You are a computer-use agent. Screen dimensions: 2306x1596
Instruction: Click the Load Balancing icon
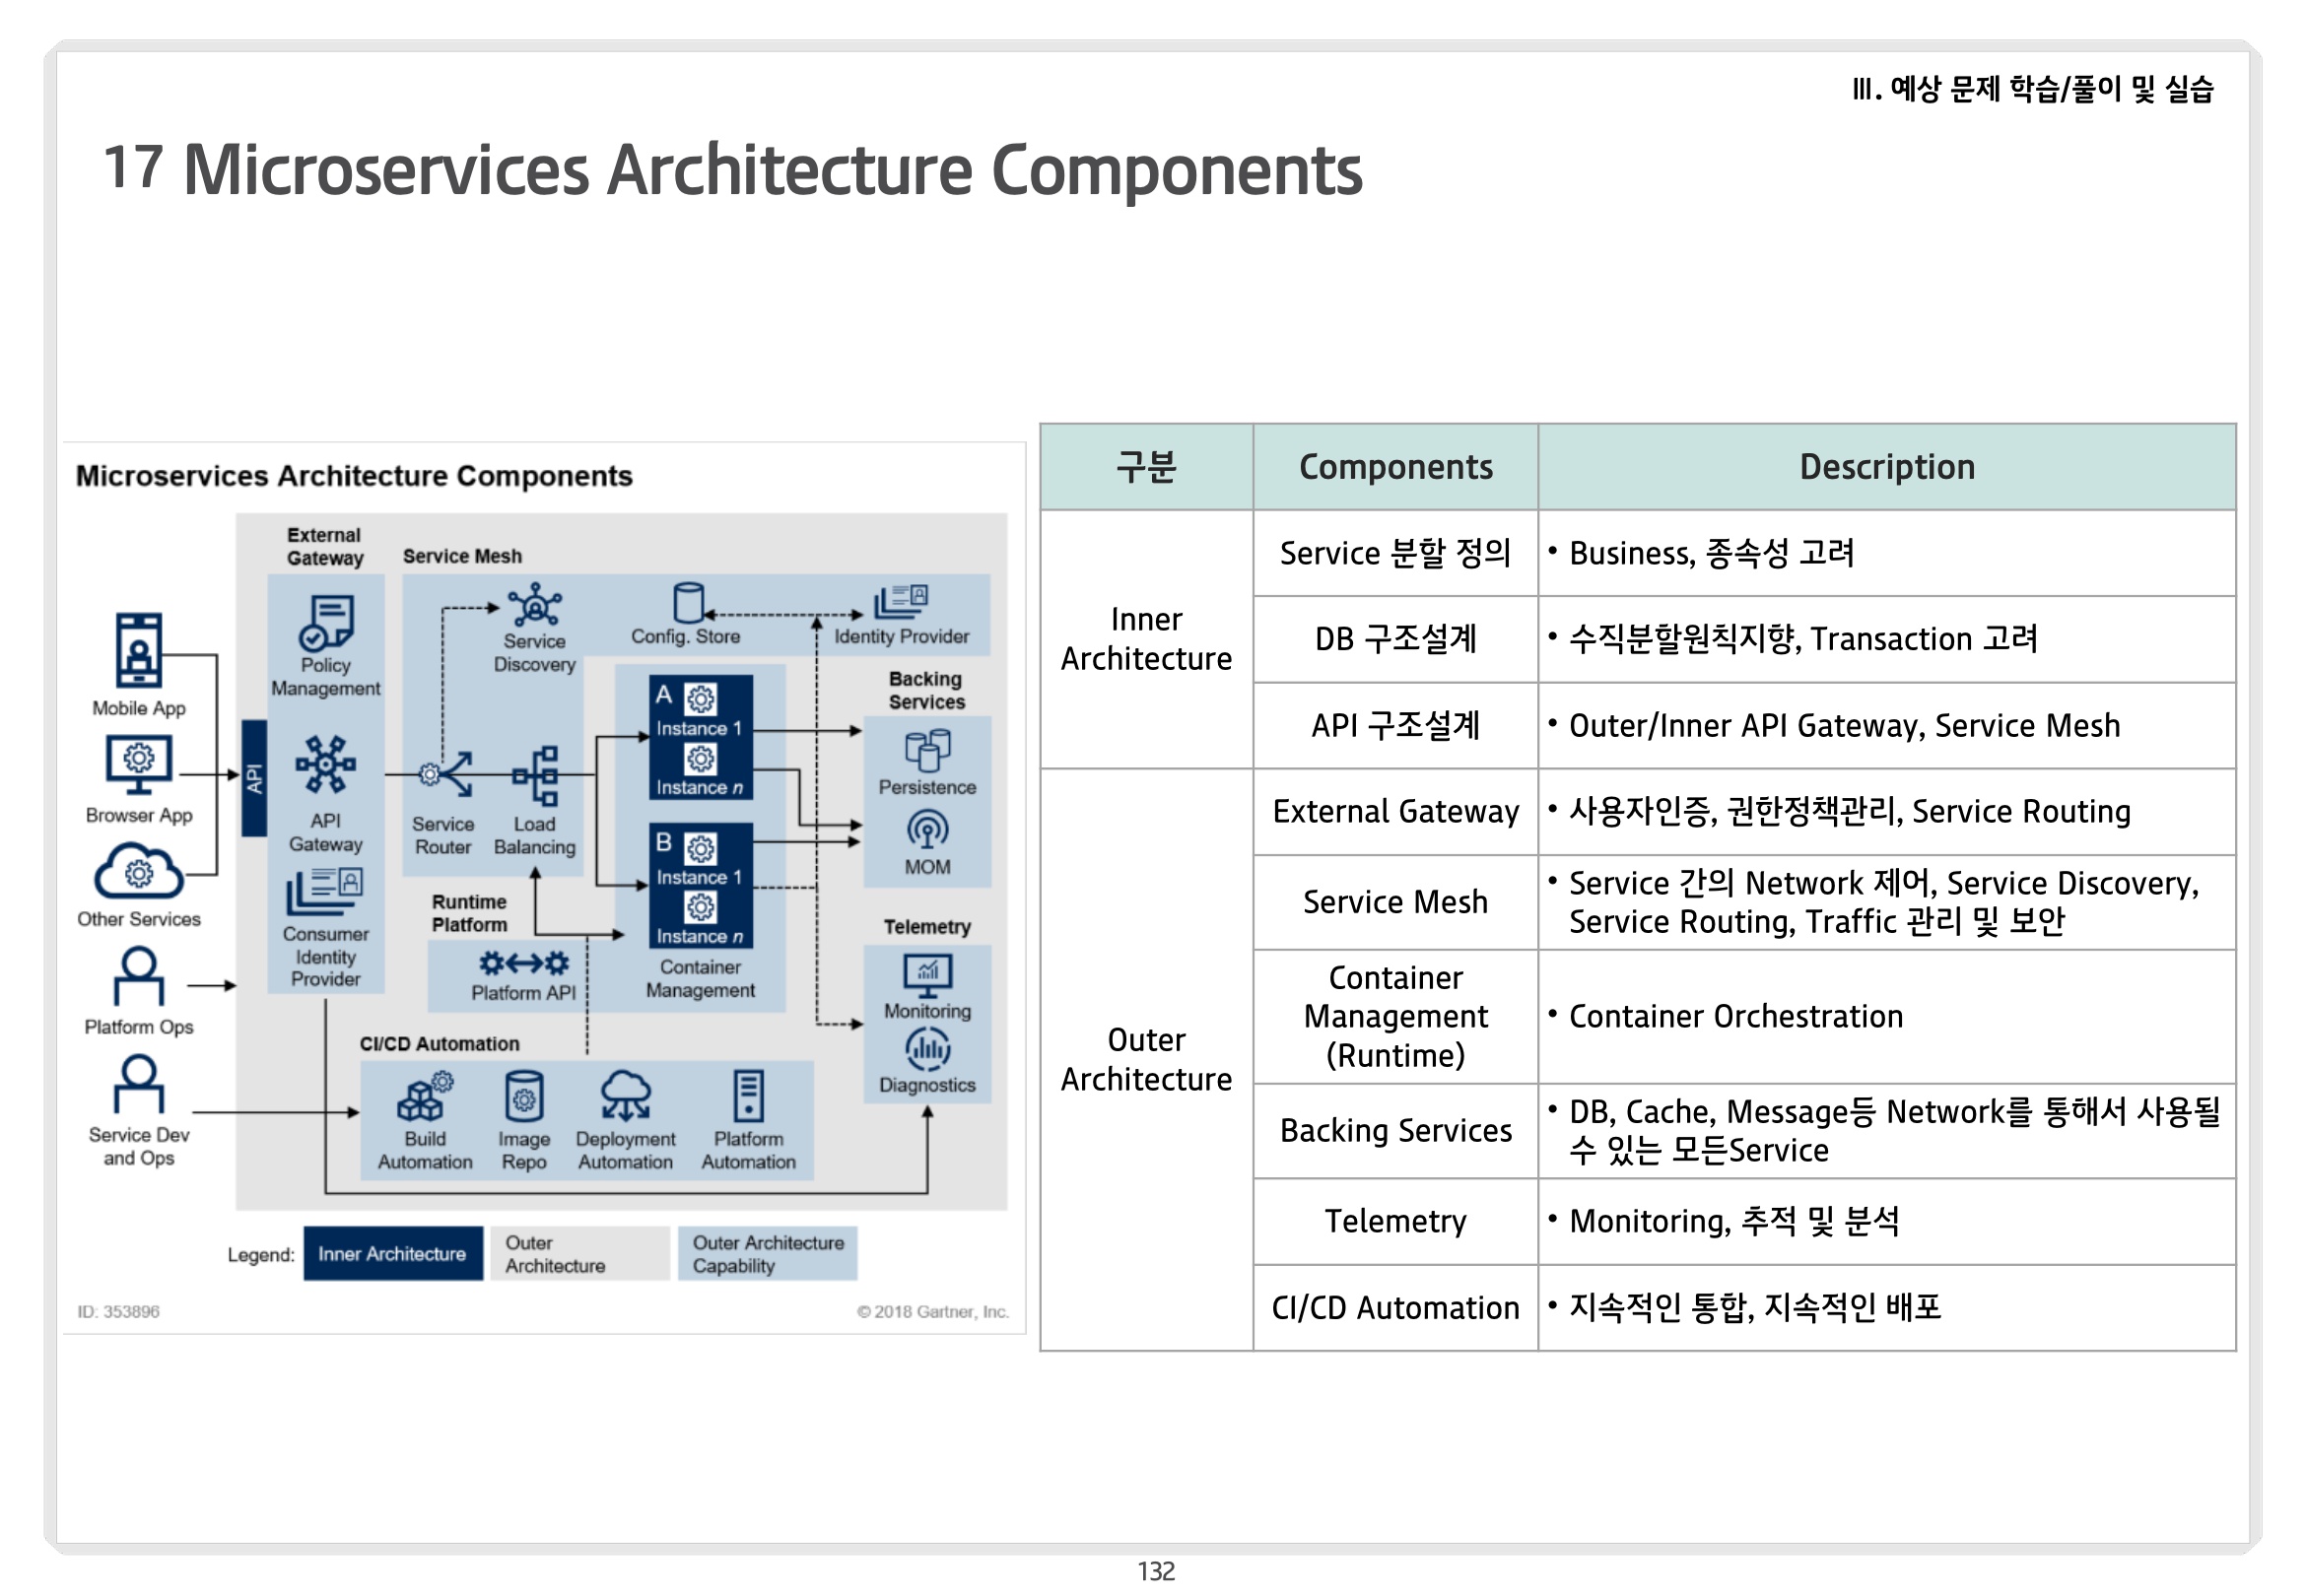click(x=535, y=775)
